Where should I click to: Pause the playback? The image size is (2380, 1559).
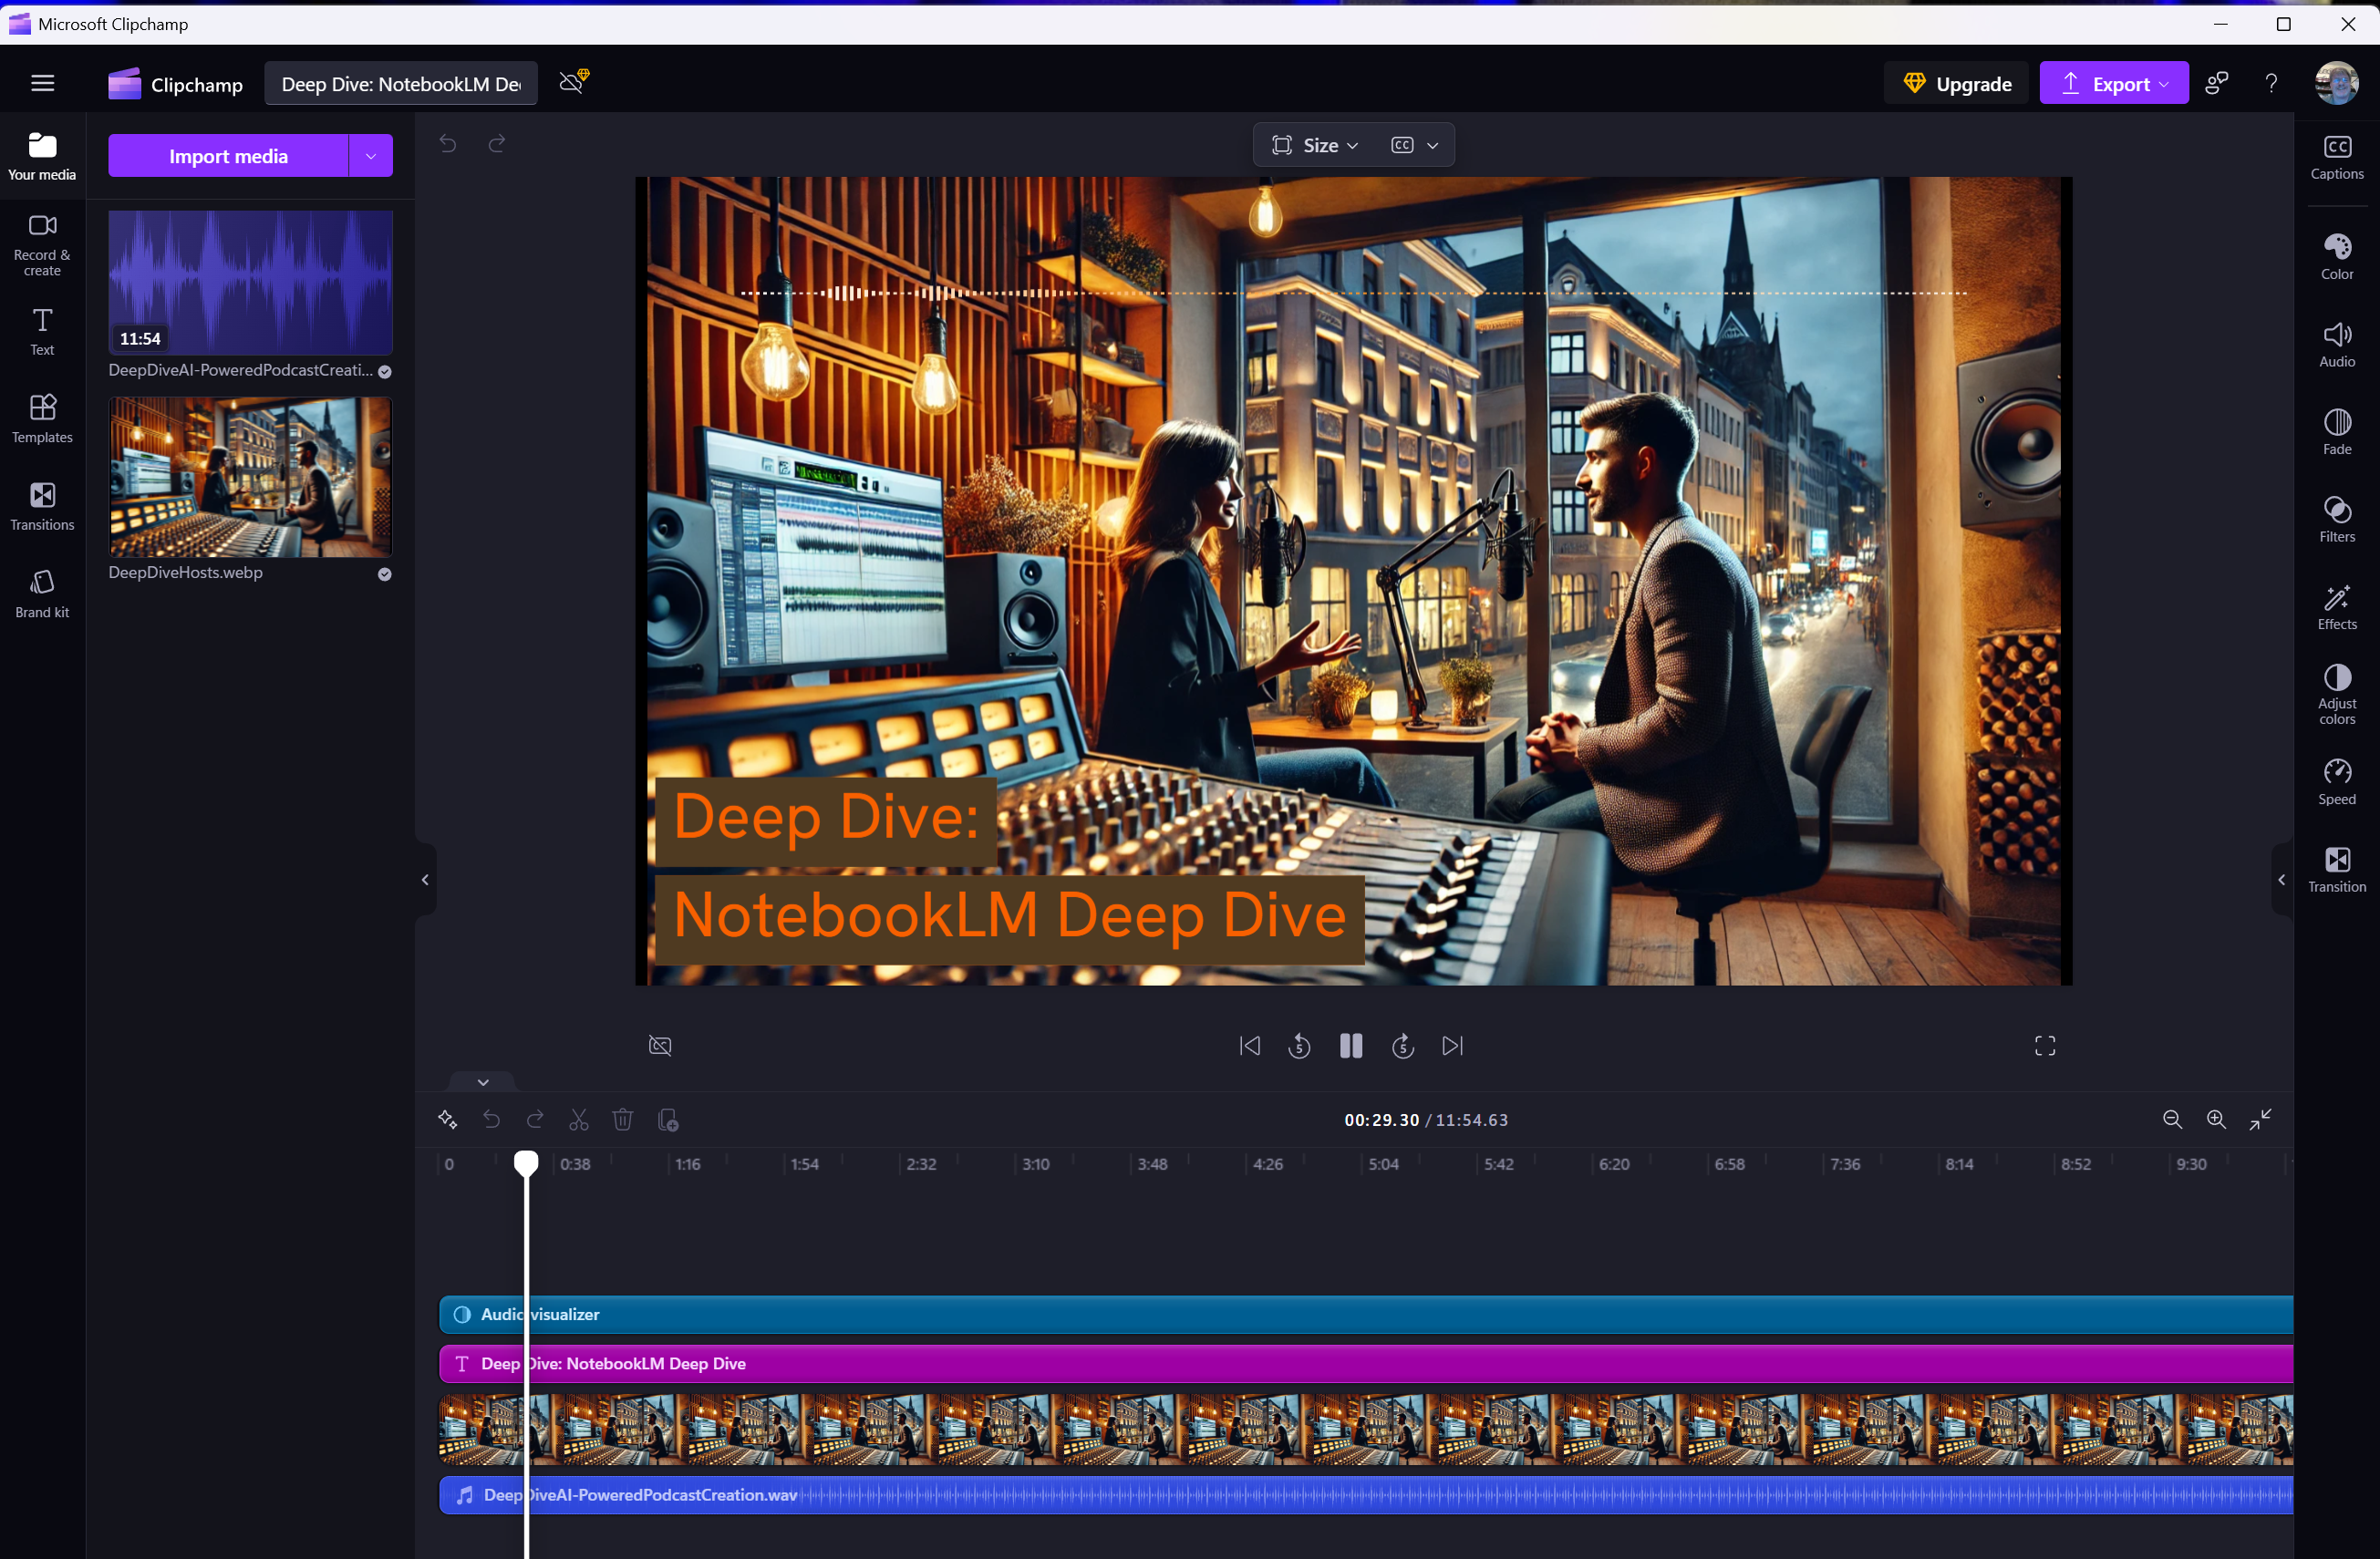[x=1351, y=1046]
